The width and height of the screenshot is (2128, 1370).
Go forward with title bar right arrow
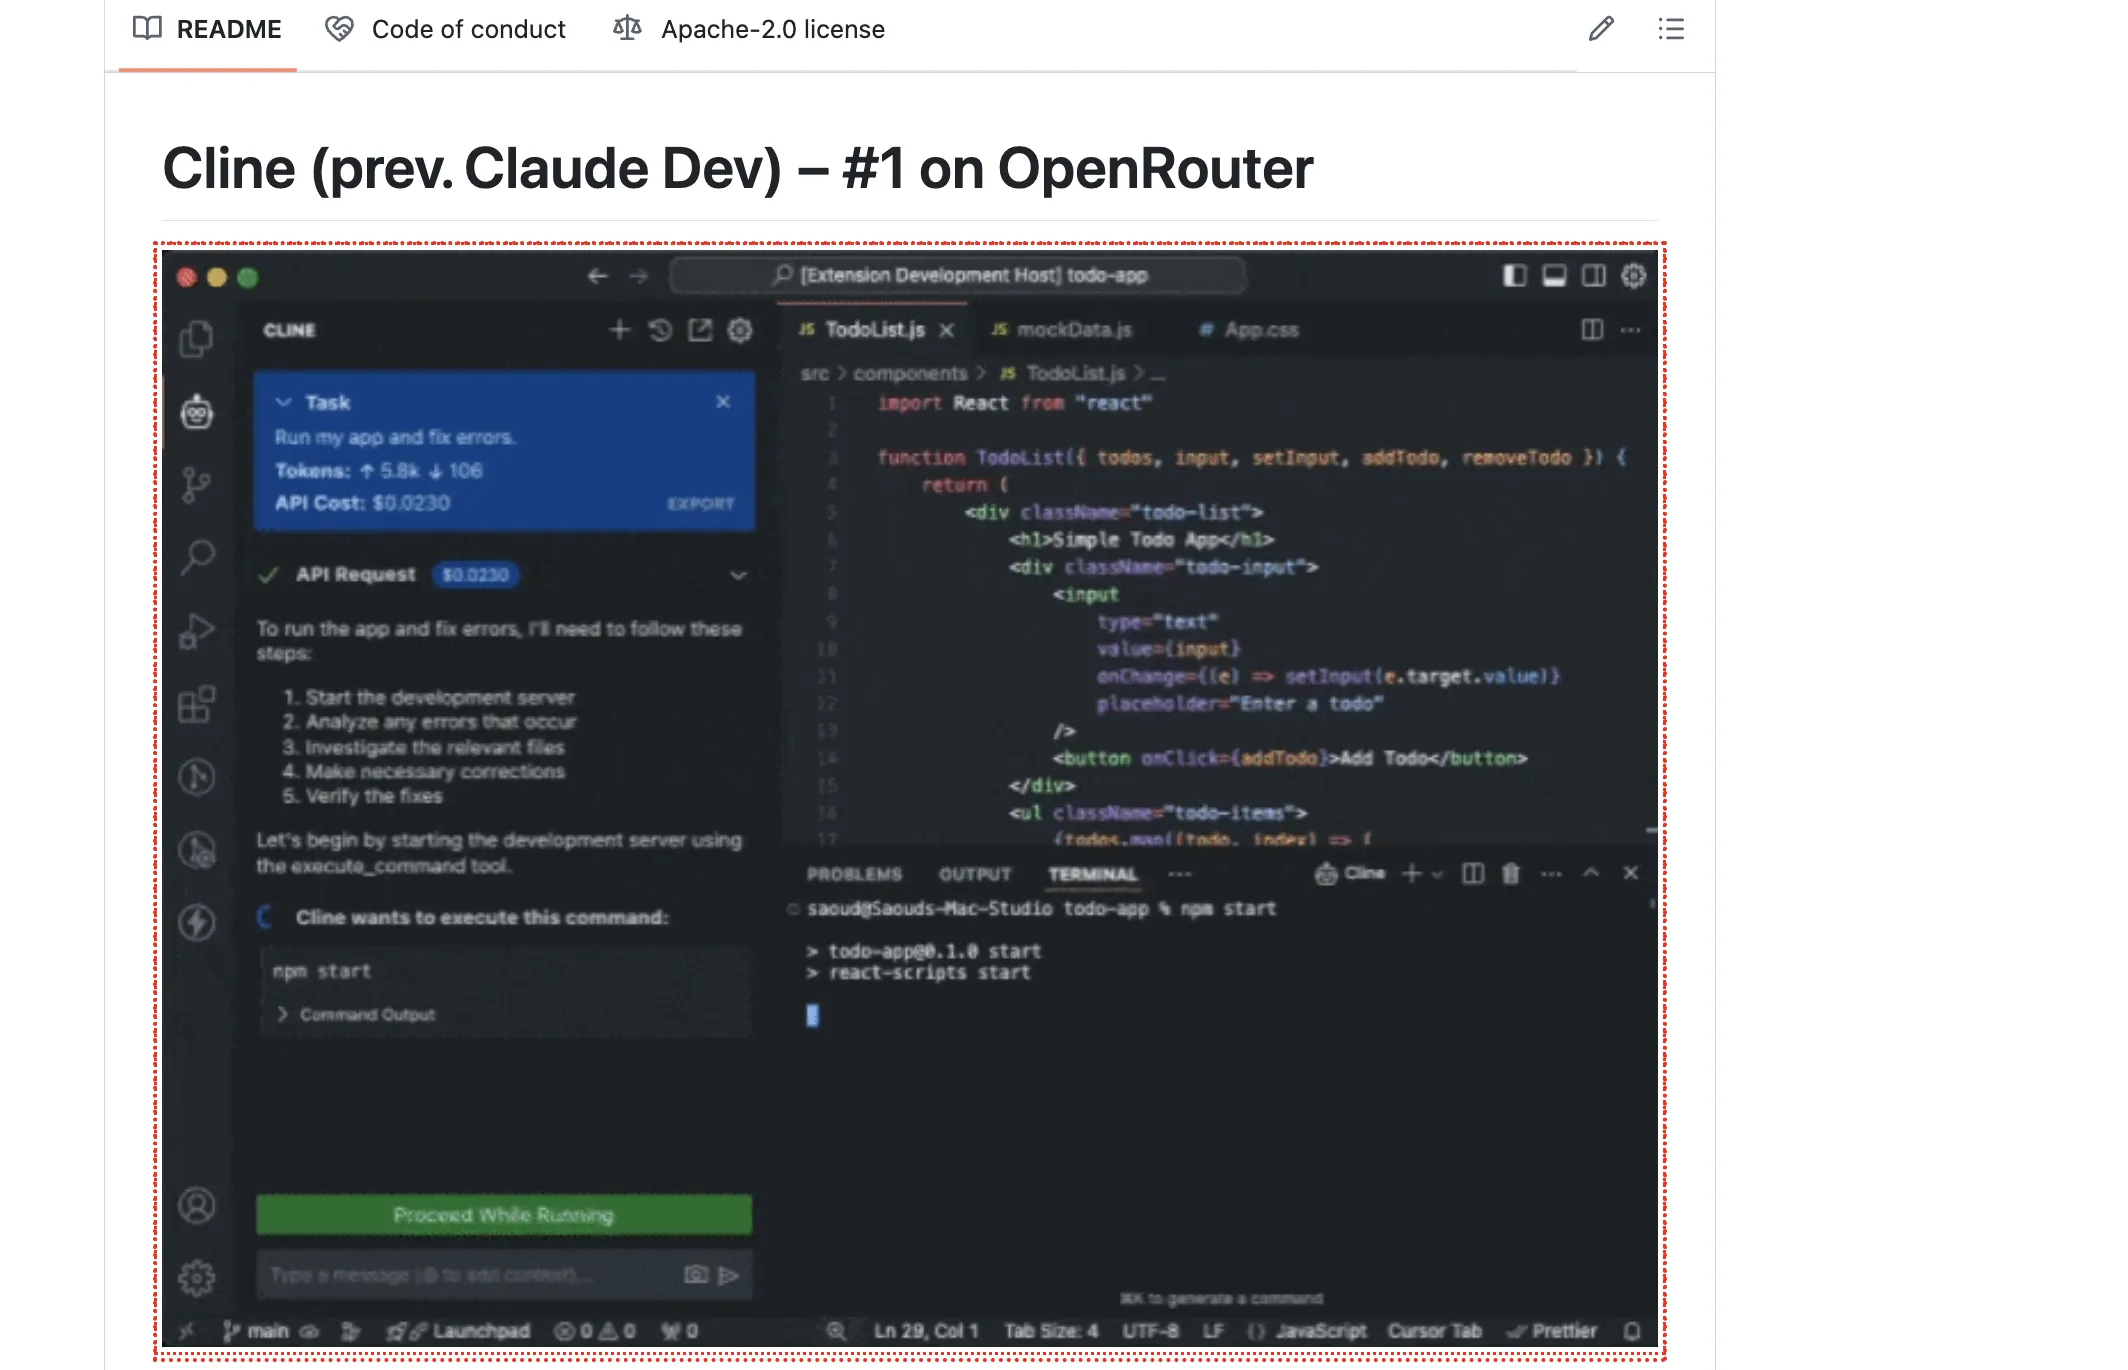coord(639,276)
